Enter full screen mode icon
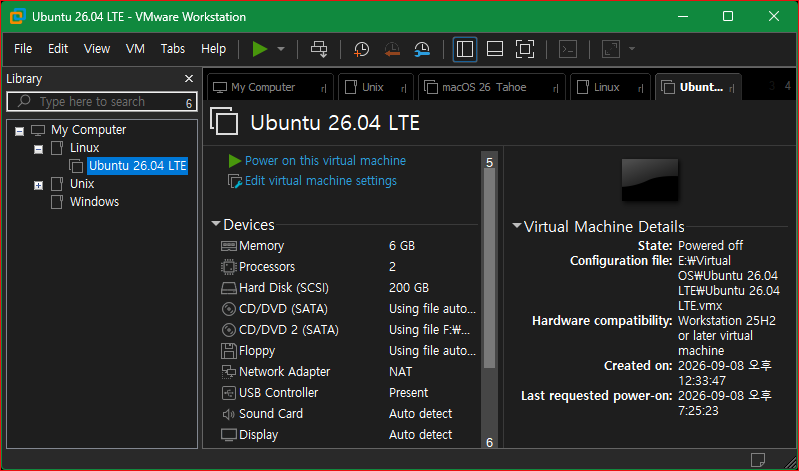799x471 pixels. 525,49
